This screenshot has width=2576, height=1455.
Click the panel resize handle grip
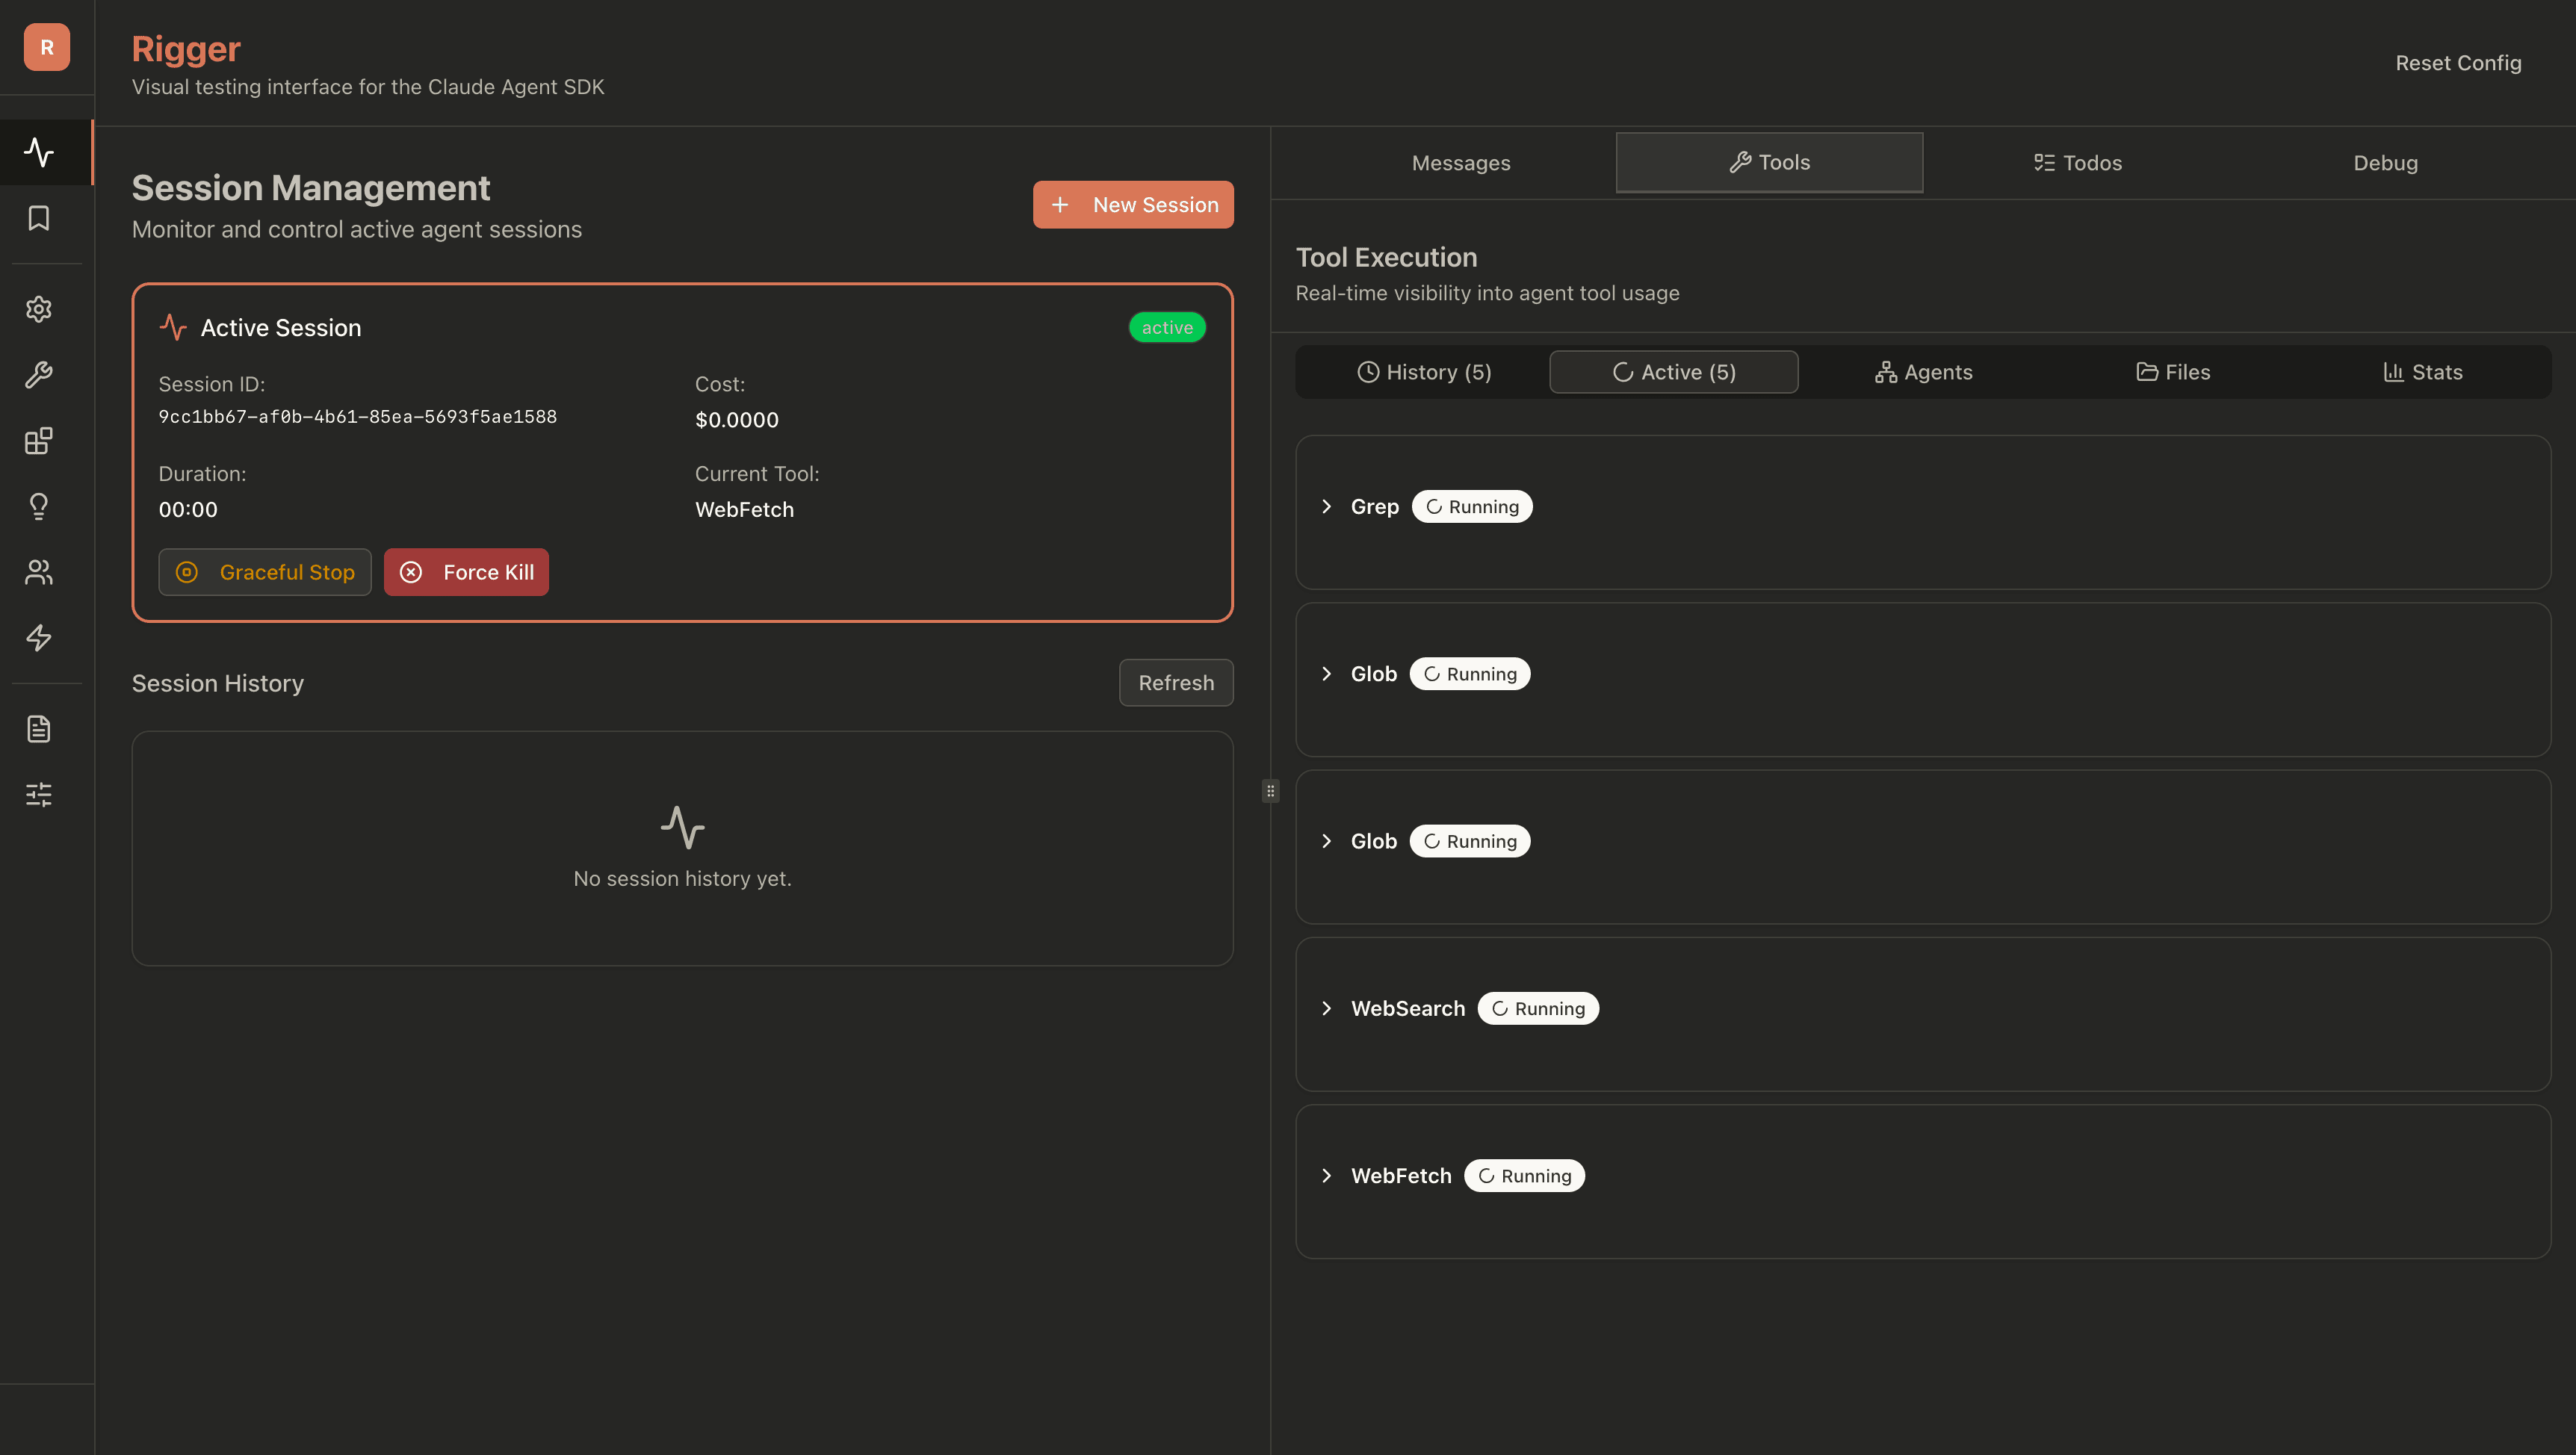pos(1270,791)
